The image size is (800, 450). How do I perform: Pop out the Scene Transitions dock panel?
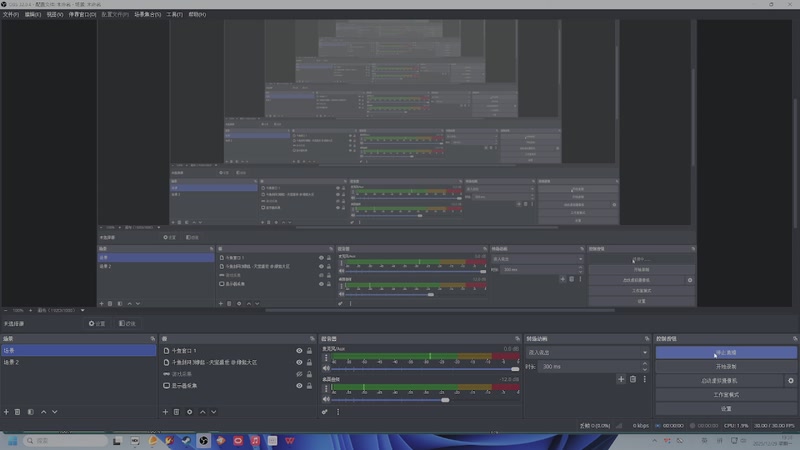[x=647, y=339]
